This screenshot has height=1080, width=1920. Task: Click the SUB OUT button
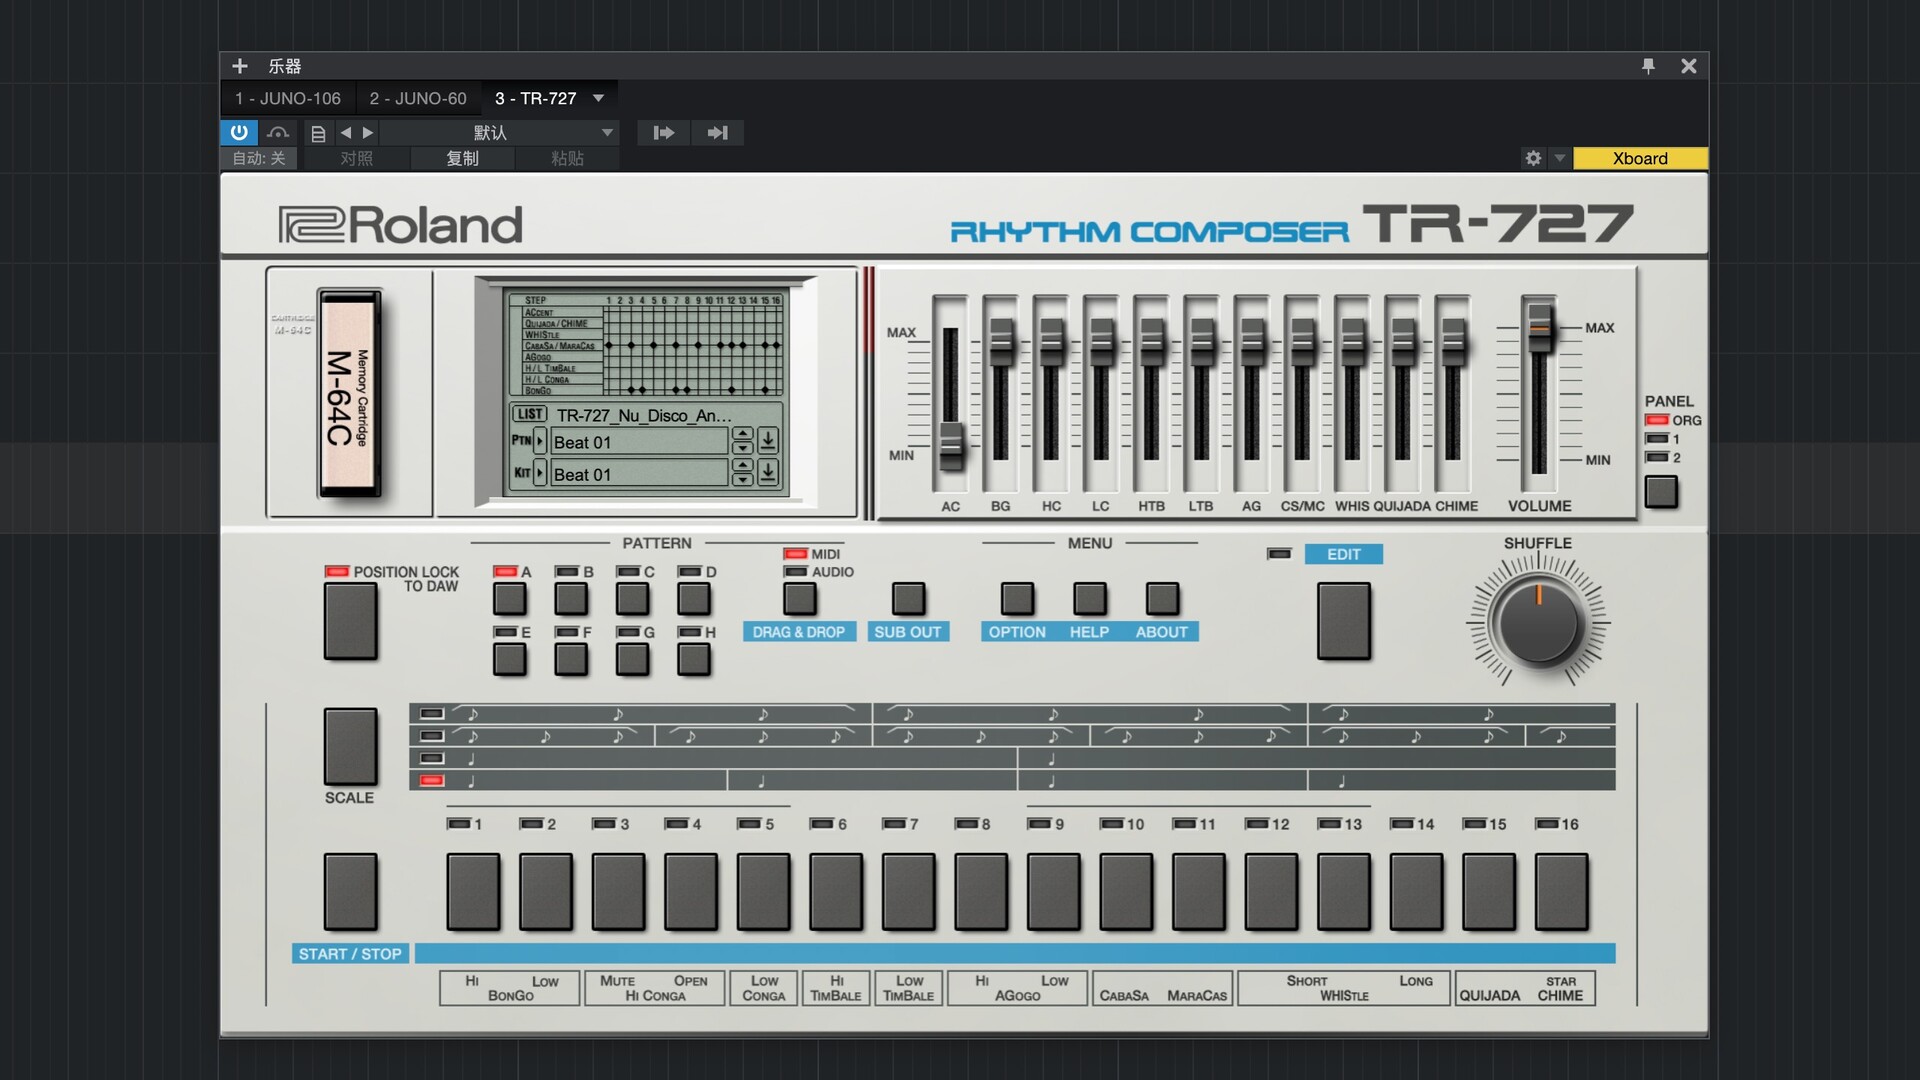(908, 599)
